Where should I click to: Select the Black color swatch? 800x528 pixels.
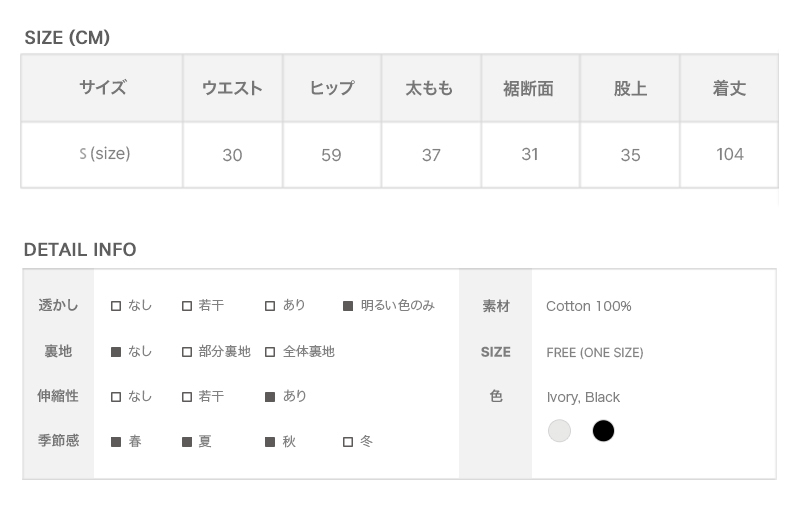point(603,431)
